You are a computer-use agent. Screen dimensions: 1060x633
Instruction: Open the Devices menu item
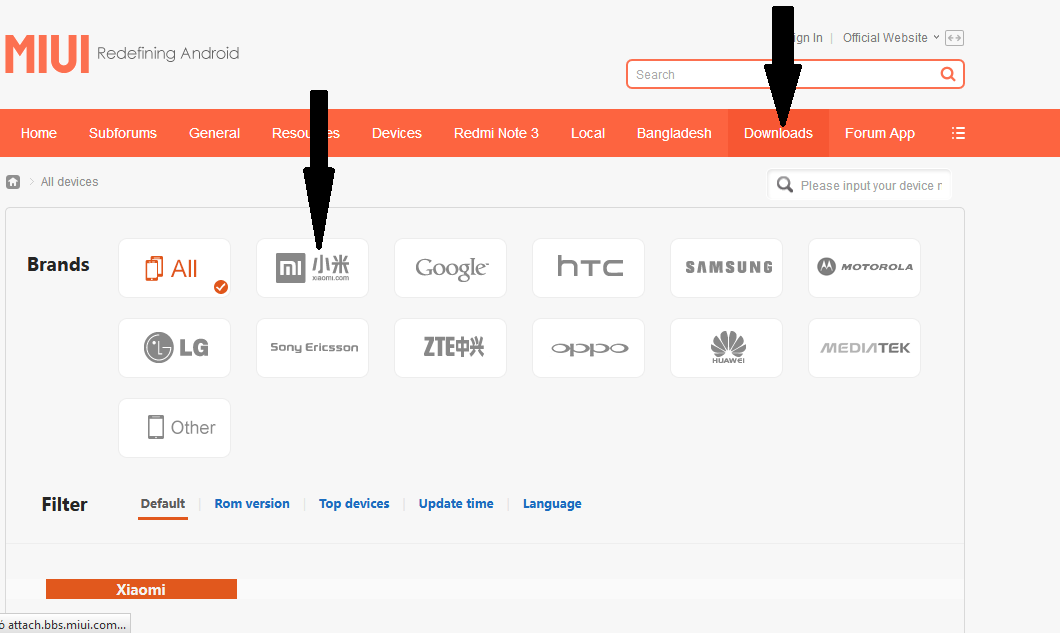point(397,133)
